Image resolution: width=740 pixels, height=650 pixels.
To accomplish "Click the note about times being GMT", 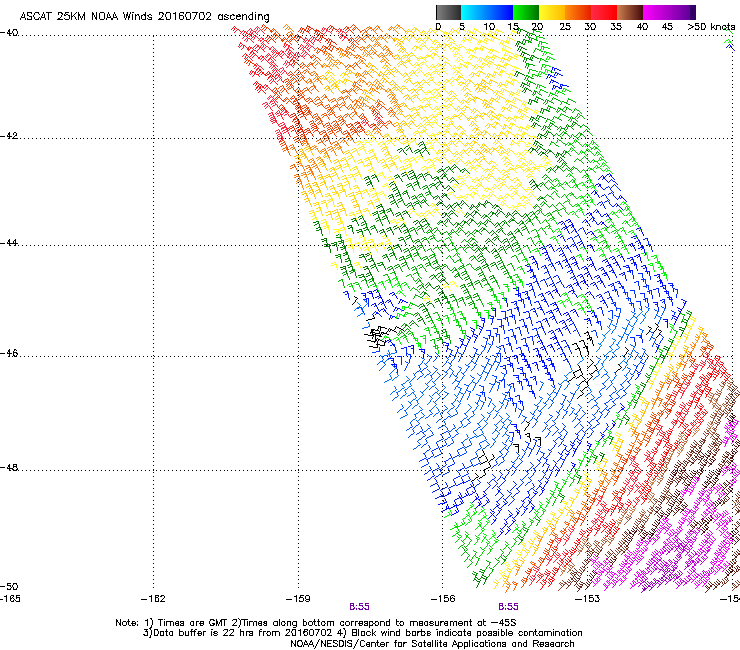I will (316, 623).
